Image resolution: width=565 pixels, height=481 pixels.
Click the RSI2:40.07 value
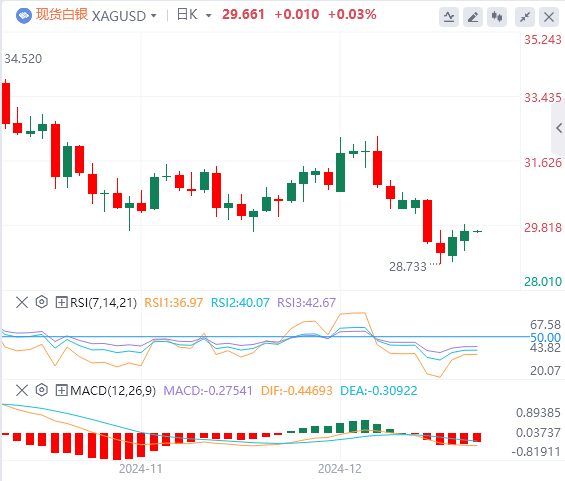(240, 303)
